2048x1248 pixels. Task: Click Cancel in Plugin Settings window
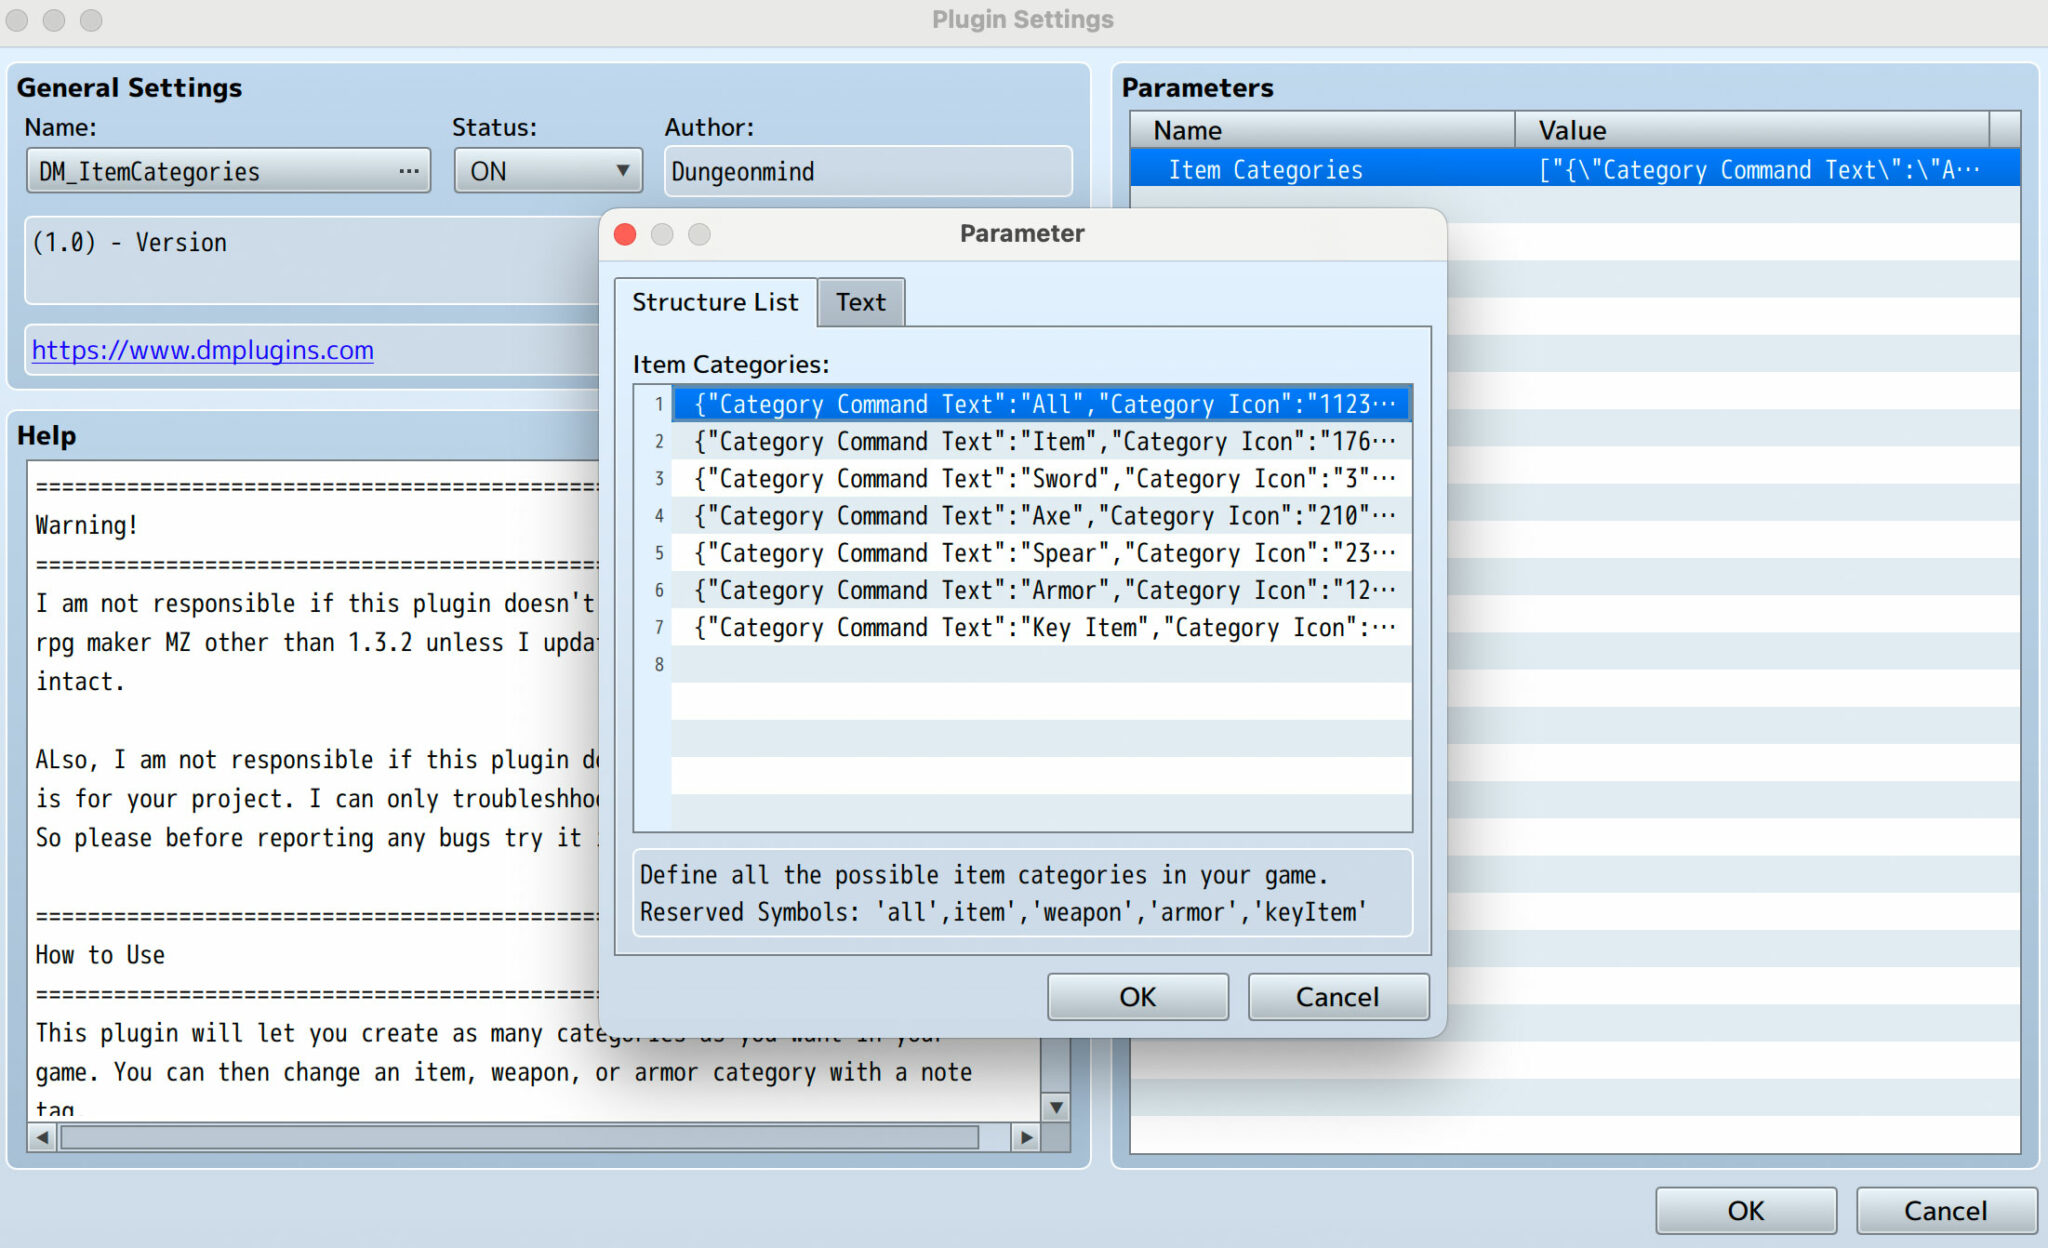1945,1211
